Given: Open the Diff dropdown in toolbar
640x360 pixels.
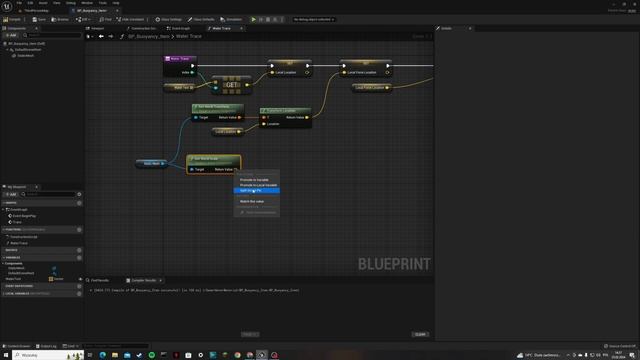Looking at the screenshot, I should [83, 20].
